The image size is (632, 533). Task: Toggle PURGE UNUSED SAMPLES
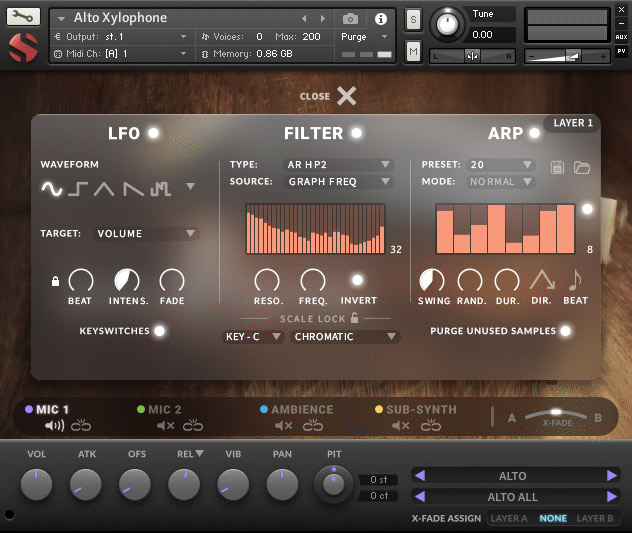point(565,331)
